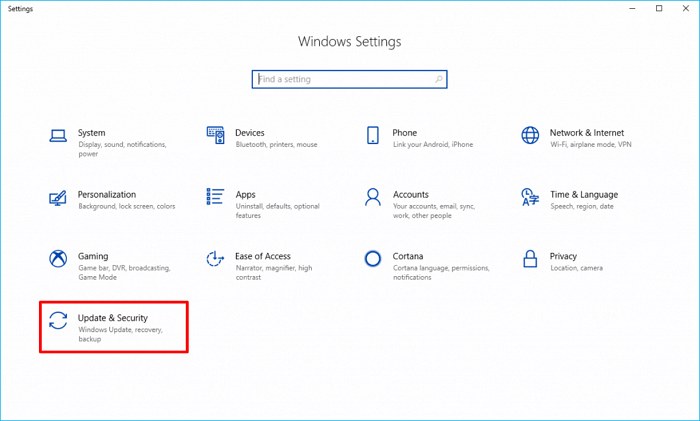Select the Privacy padlock icon

click(530, 258)
